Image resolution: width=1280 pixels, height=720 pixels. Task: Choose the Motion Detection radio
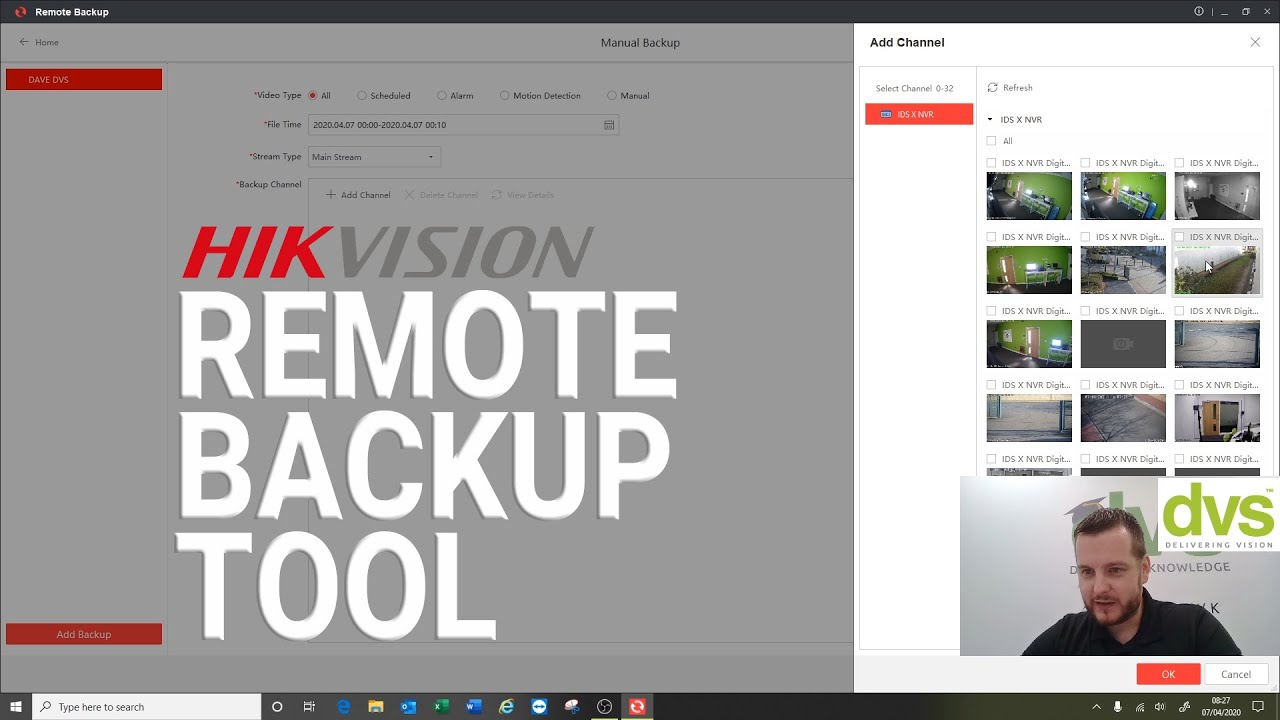tap(505, 96)
